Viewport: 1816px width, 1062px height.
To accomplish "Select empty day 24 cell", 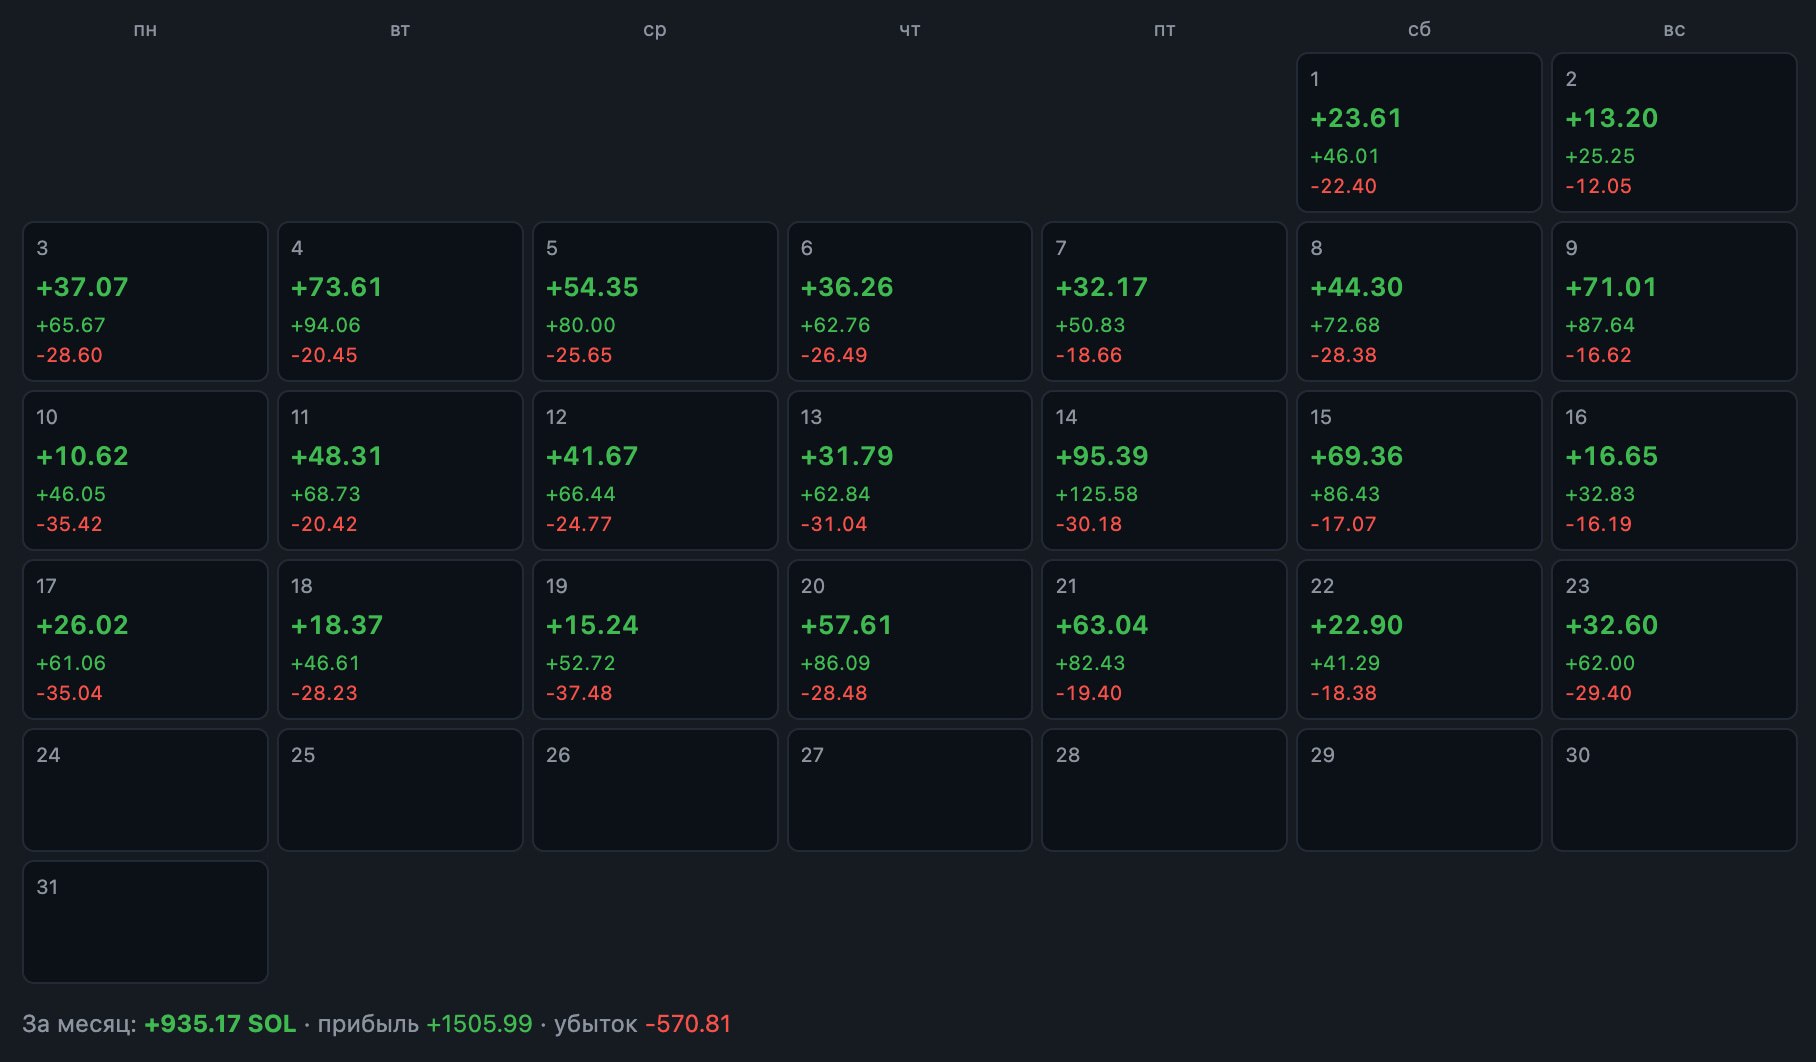I will tap(145, 790).
